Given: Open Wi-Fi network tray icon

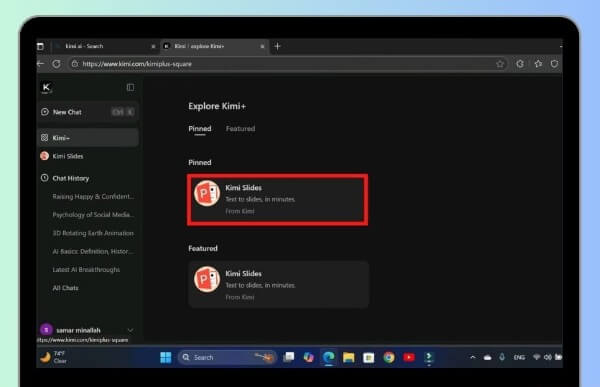Looking at the screenshot, I should [x=536, y=357].
